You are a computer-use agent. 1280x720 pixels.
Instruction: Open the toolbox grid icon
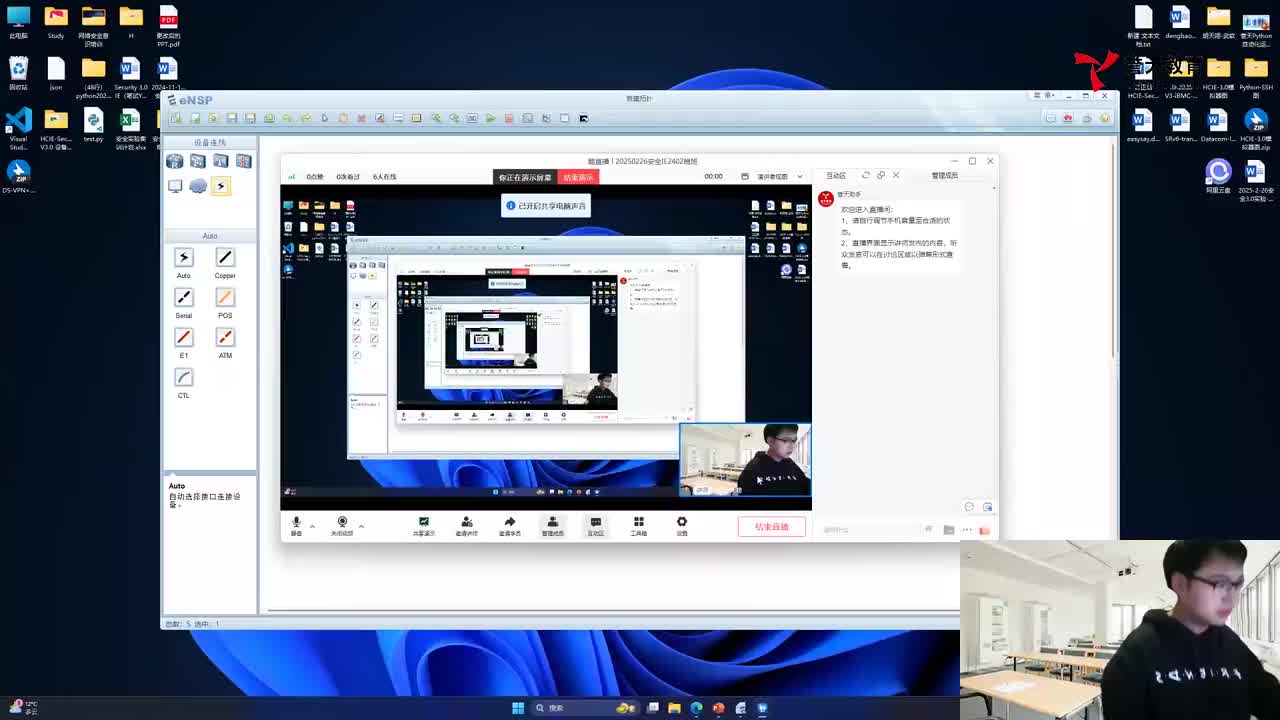[639, 525]
